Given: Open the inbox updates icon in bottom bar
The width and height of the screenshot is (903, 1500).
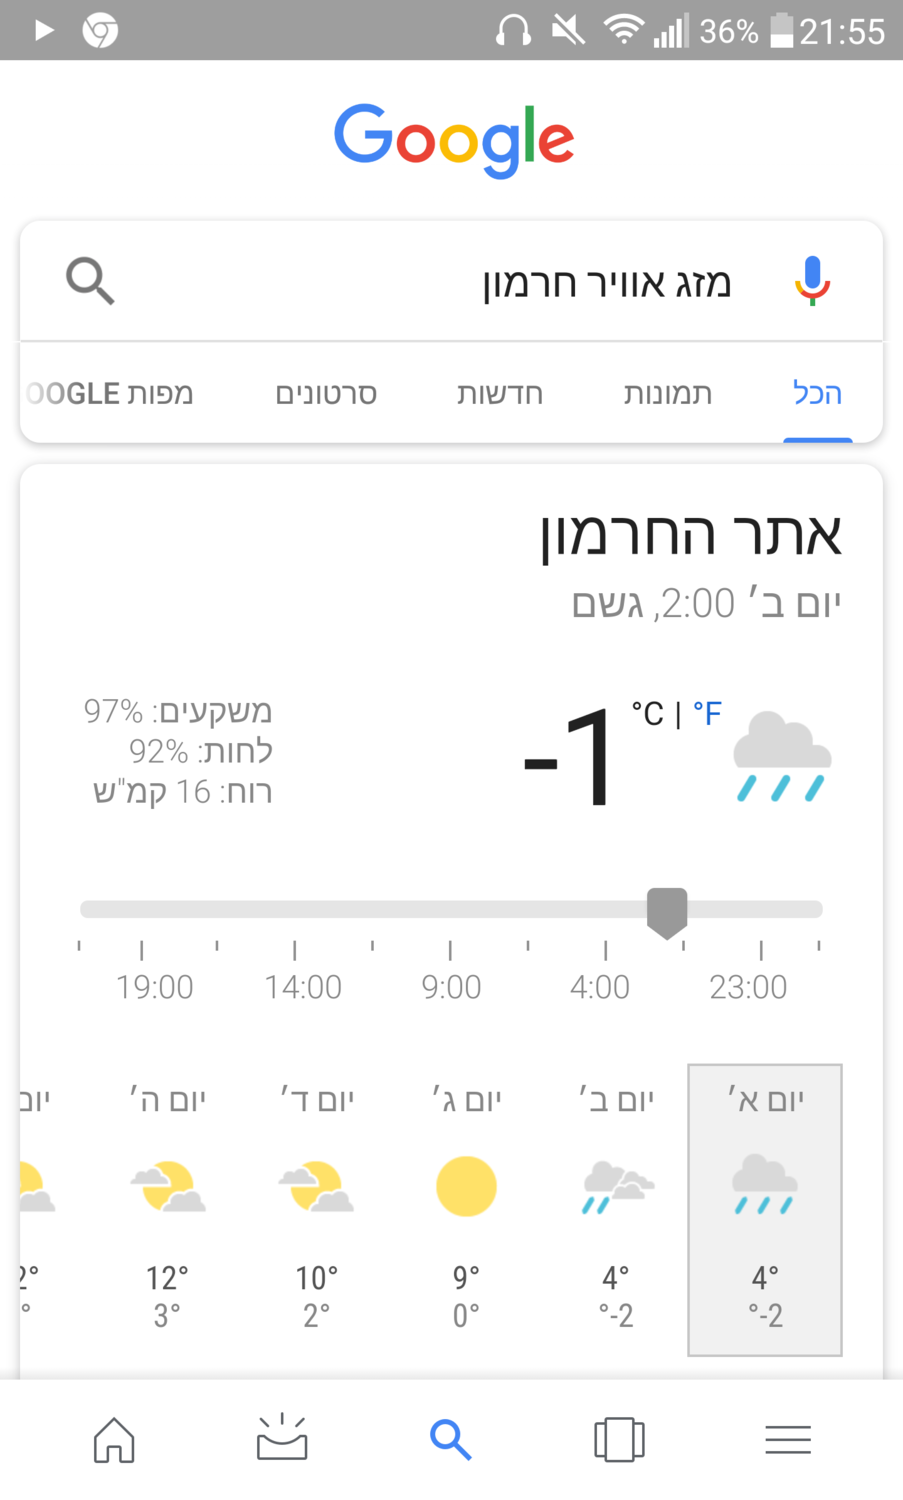Looking at the screenshot, I should coord(282,1438).
